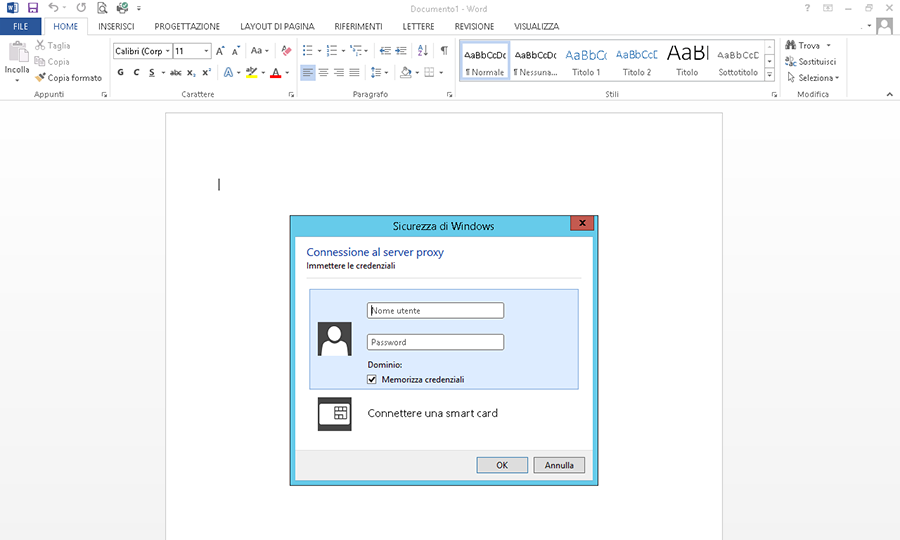
Task: Switch to LAYOUT DI PAGINA tab
Action: click(x=277, y=26)
